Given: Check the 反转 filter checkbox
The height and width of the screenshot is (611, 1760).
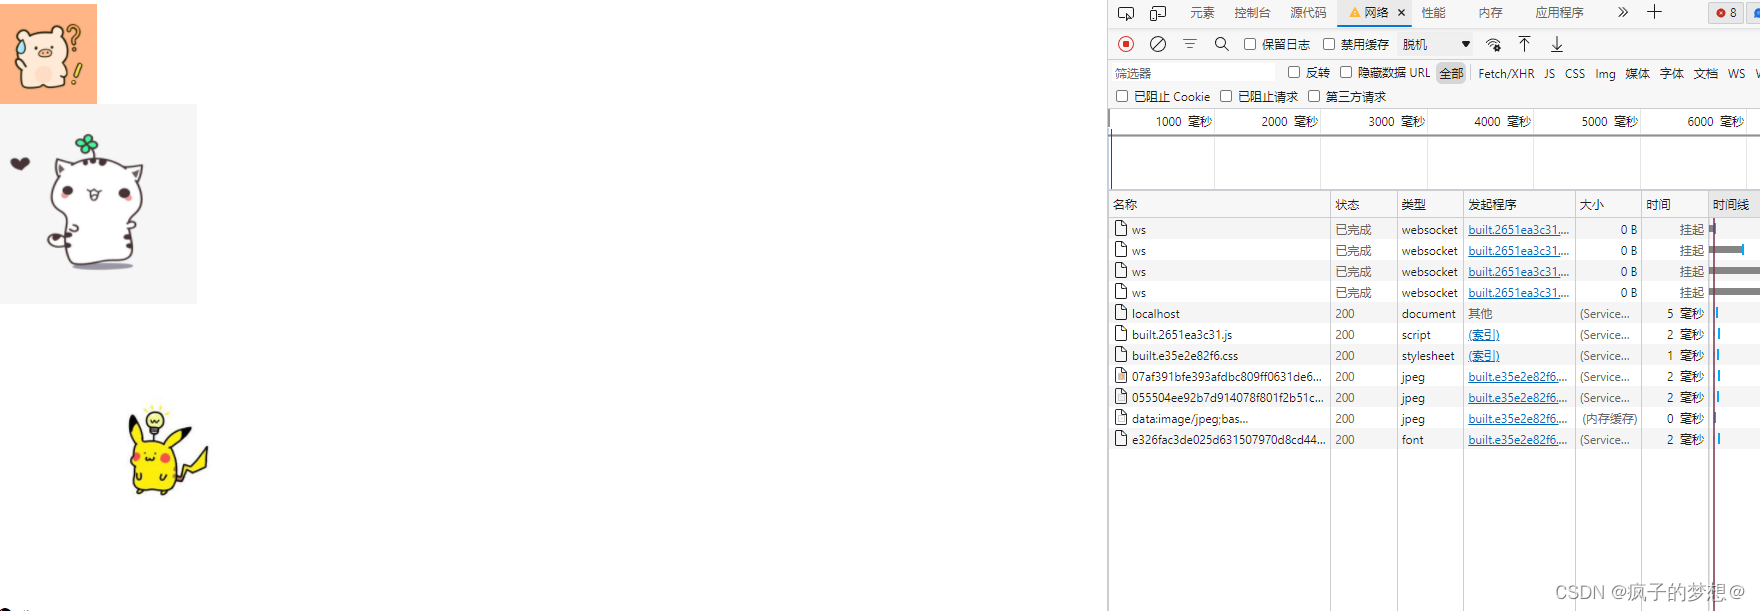Looking at the screenshot, I should tap(1294, 72).
